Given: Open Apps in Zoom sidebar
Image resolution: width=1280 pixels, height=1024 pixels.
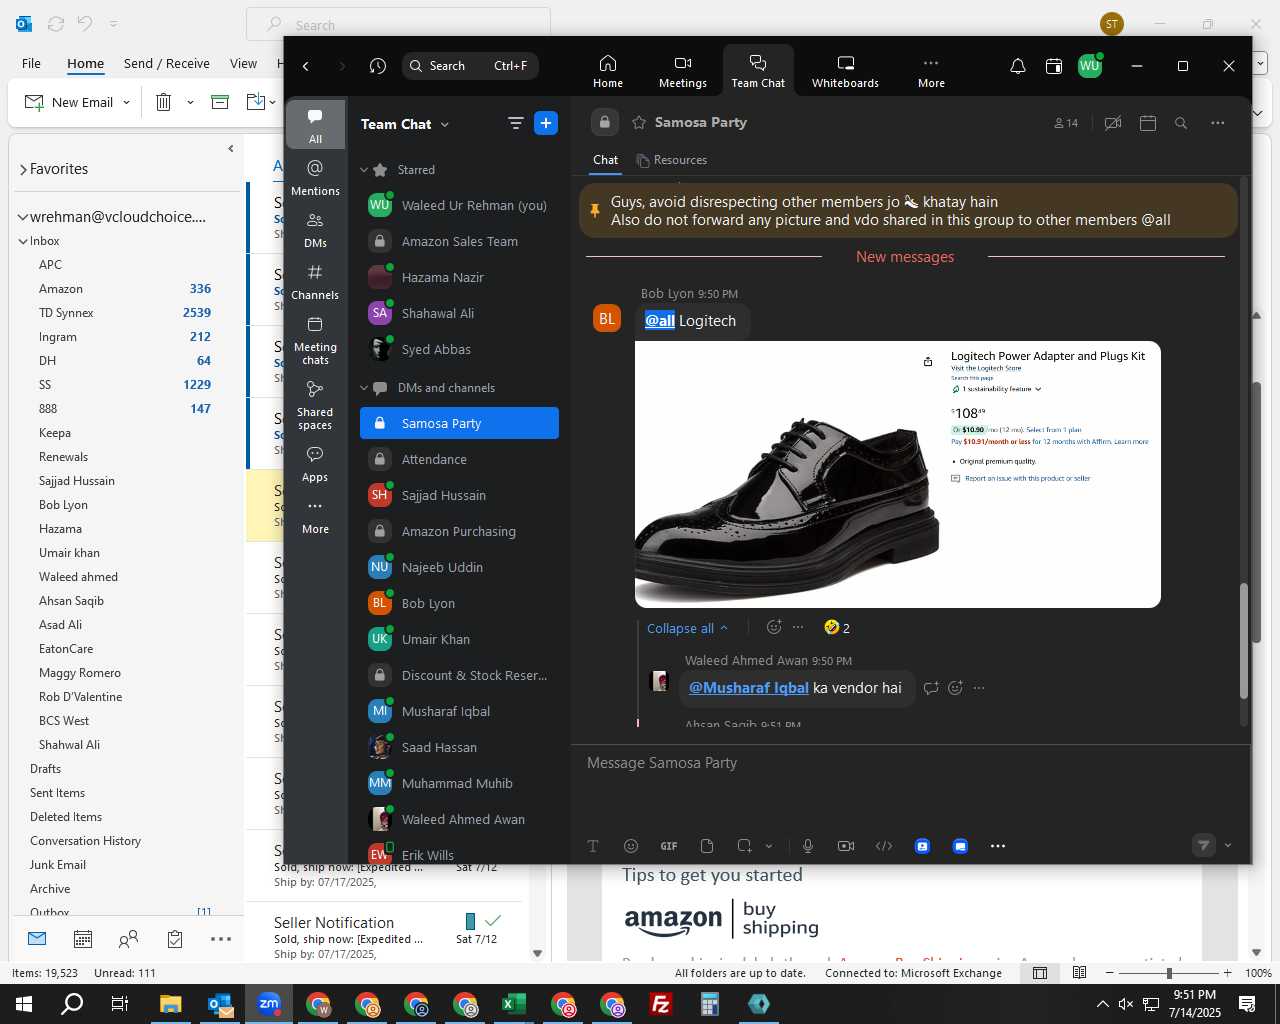Looking at the screenshot, I should (x=315, y=464).
